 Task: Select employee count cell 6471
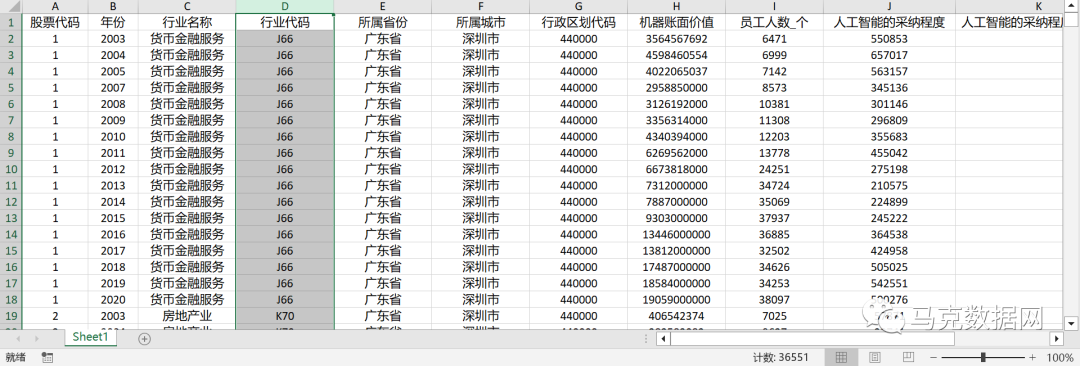774,39
